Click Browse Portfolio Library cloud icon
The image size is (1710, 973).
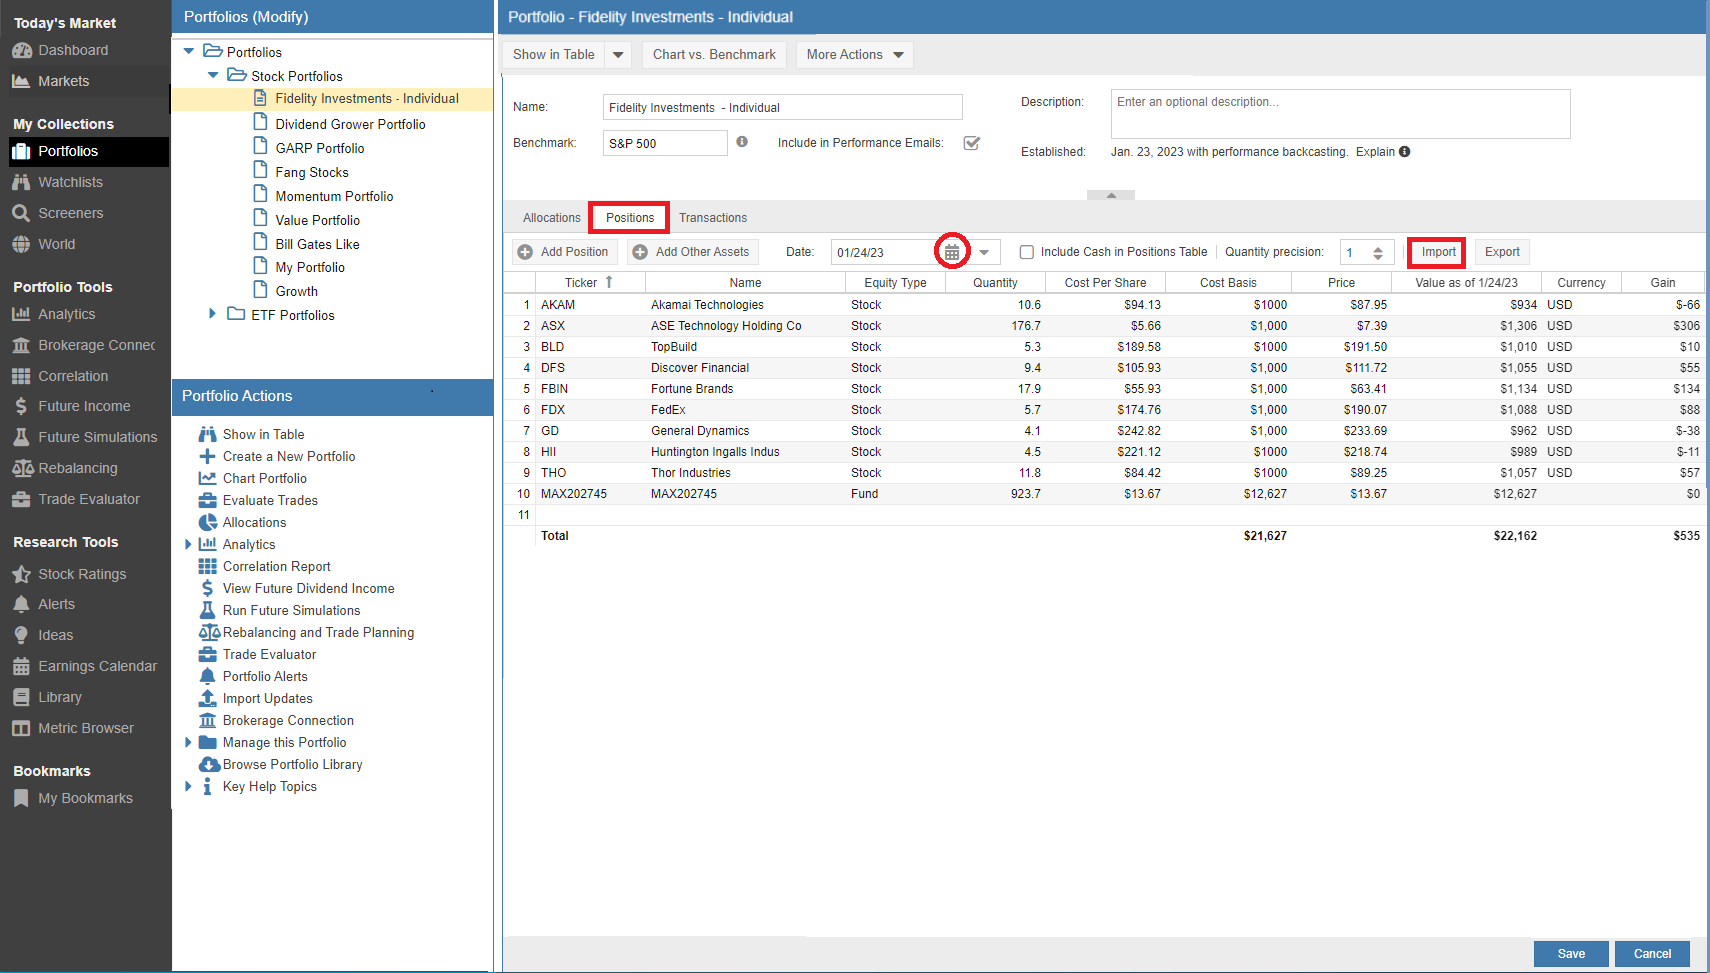click(209, 765)
